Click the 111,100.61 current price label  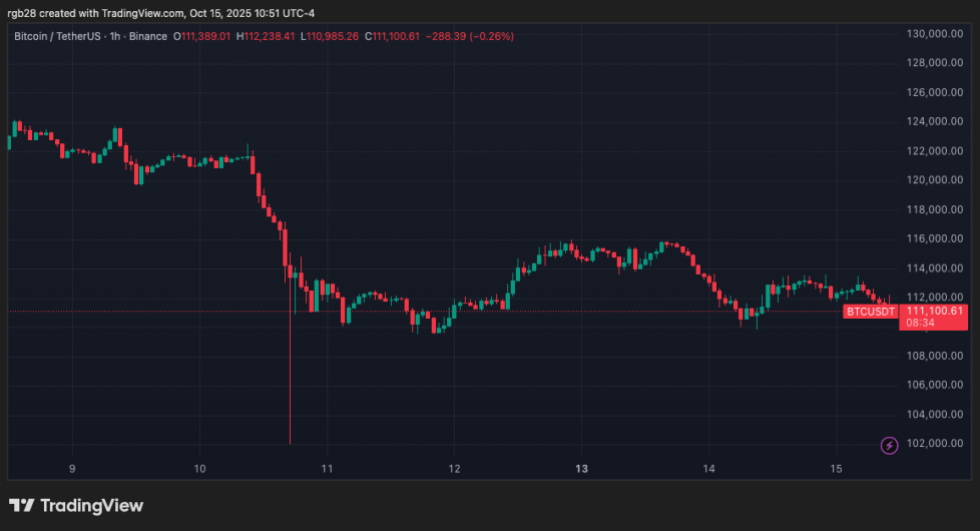[938, 311]
